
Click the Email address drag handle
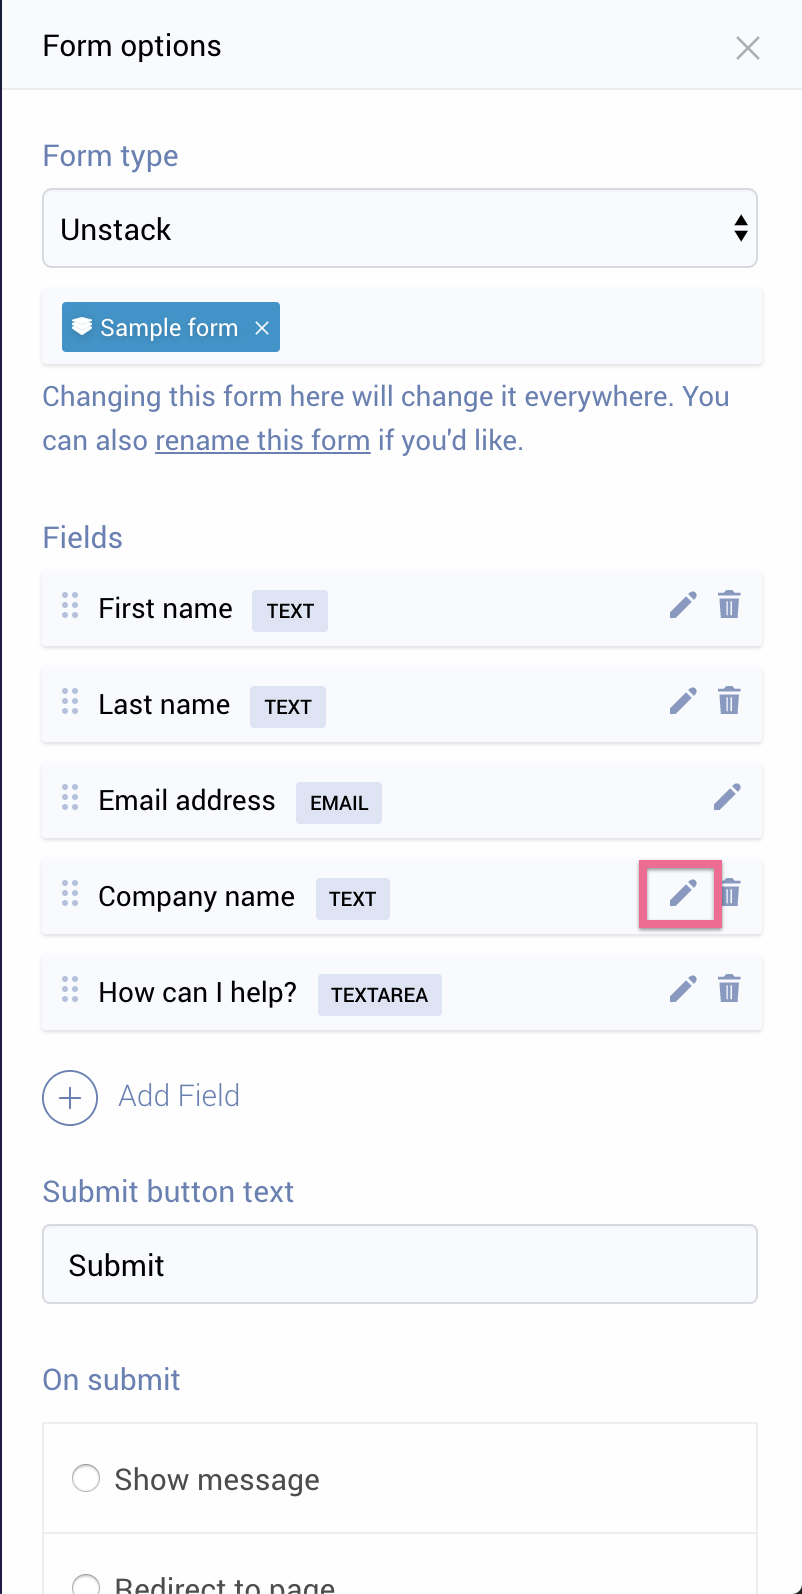pyautogui.click(x=70, y=797)
